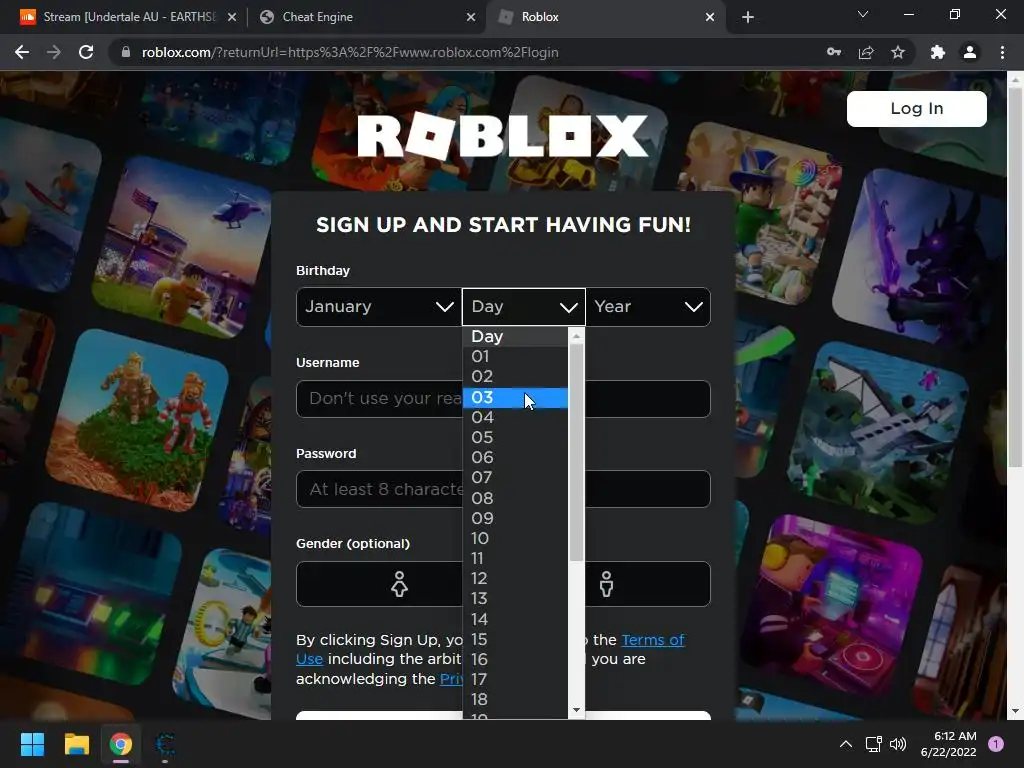The image size is (1024, 768).
Task: Select day 04 from the list
Action: (515, 417)
